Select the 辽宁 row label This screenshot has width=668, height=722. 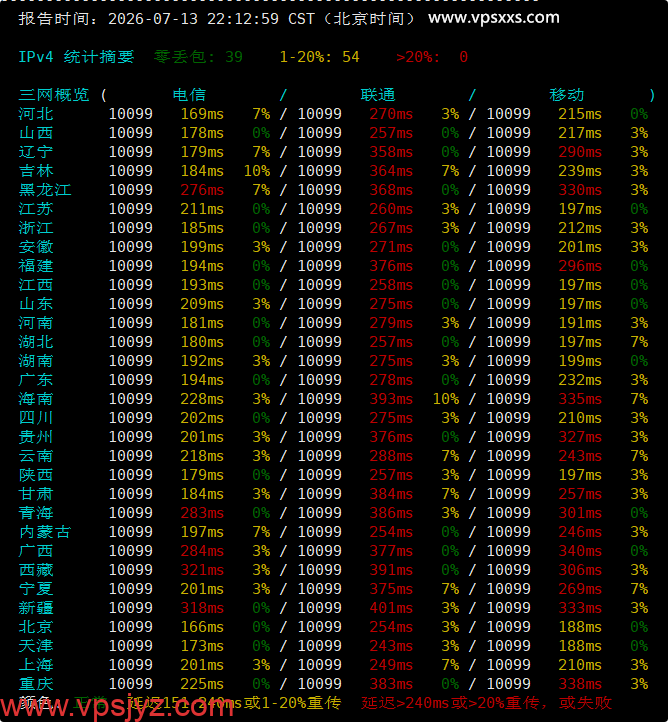coord(36,152)
